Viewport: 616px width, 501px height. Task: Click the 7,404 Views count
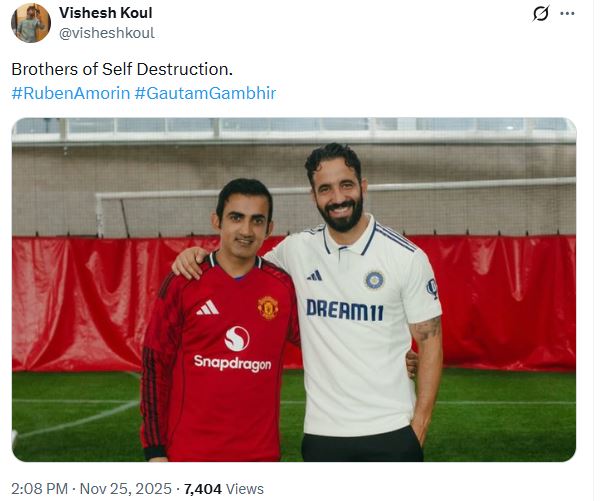coord(224,489)
